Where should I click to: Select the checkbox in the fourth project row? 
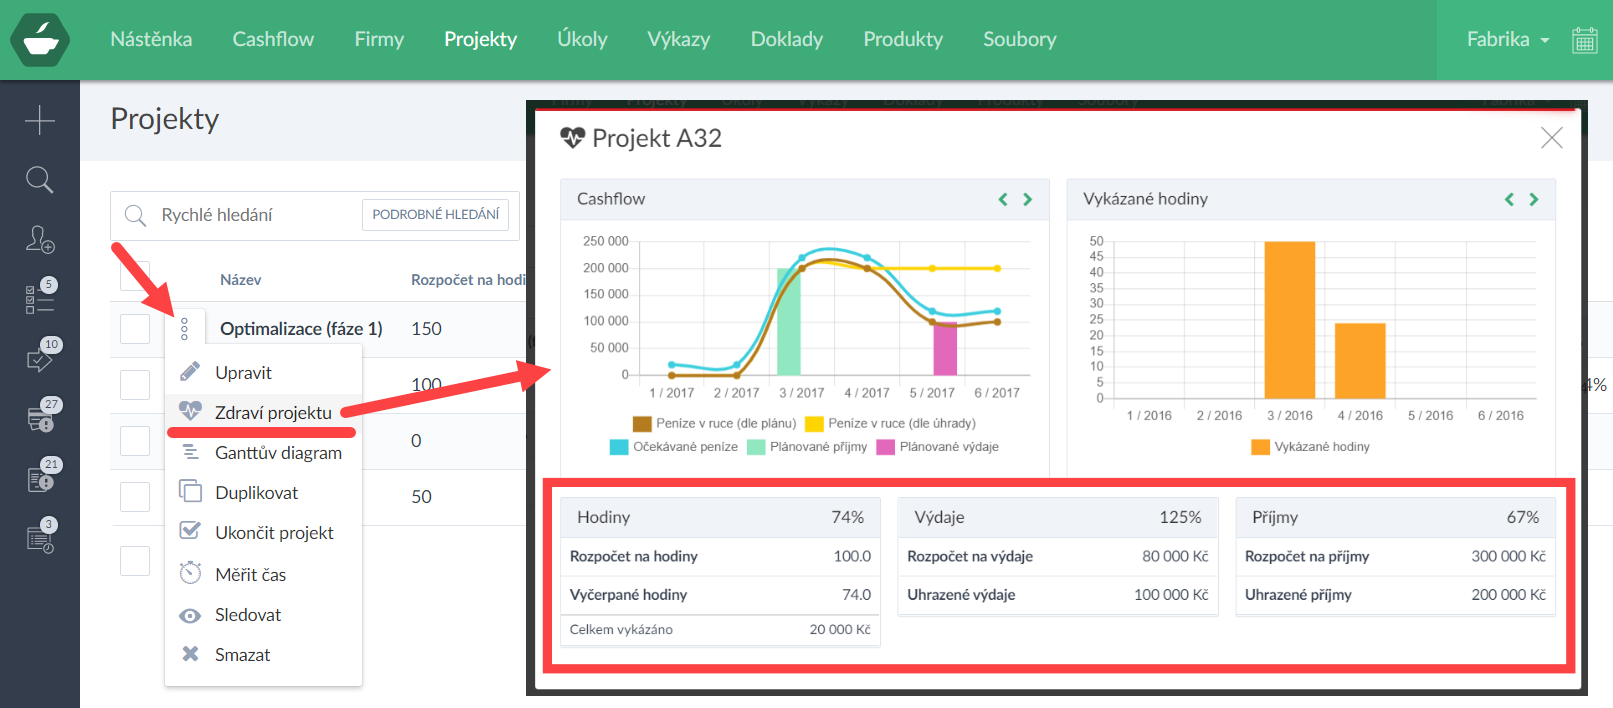point(135,497)
